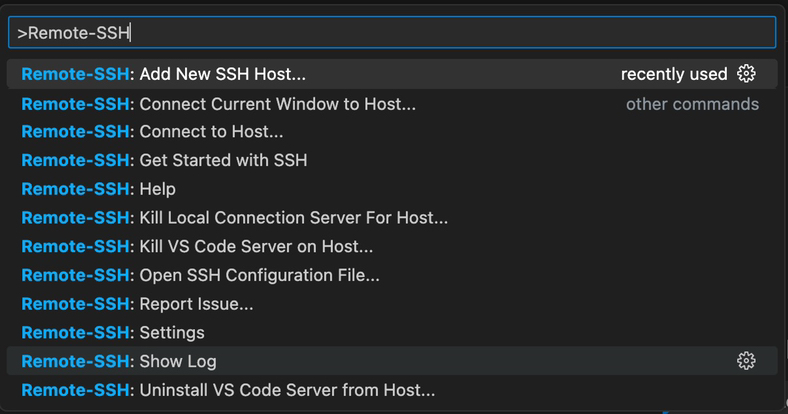The image size is (788, 414).
Task: Click the command palette search input
Action: (392, 33)
